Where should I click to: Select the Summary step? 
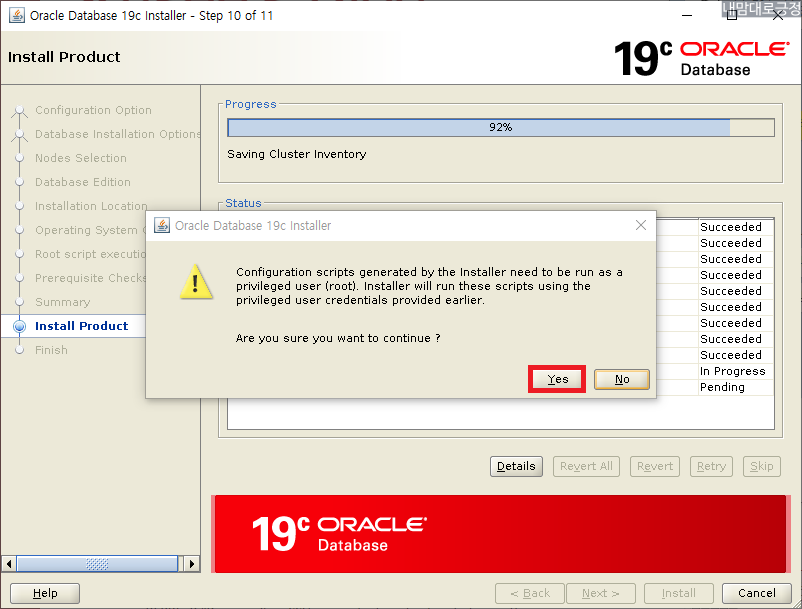tap(62, 302)
